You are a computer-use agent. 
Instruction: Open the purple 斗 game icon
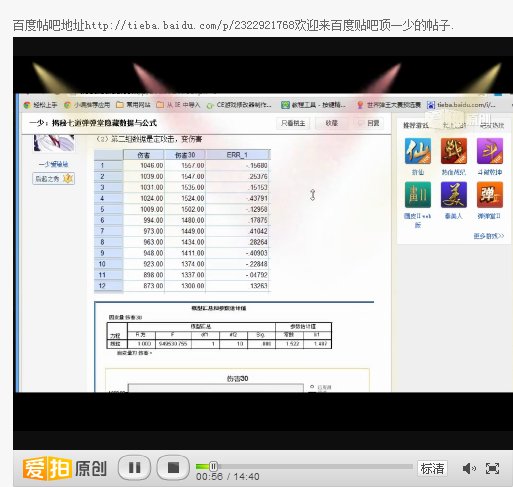pos(490,151)
